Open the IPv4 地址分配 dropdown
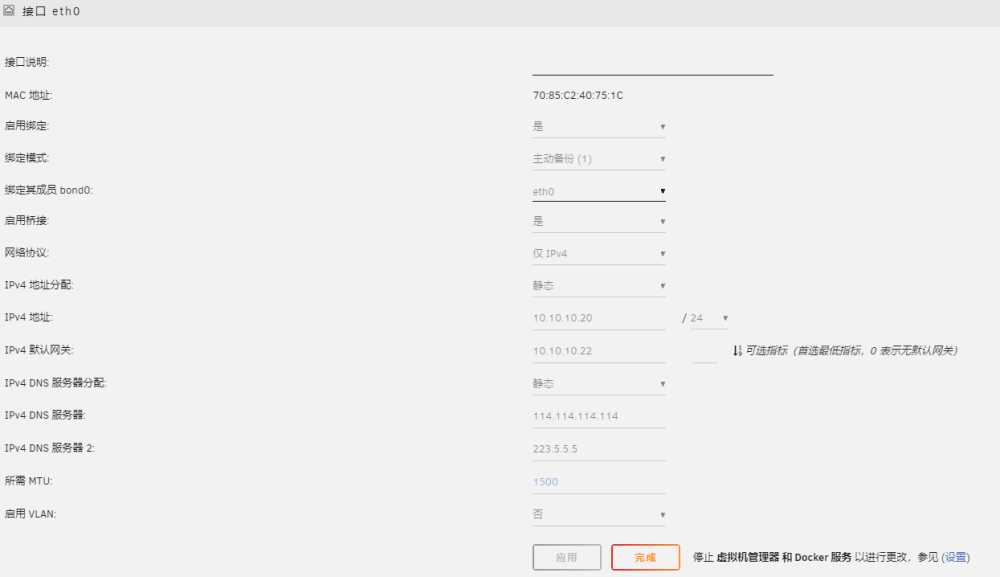 (x=599, y=286)
